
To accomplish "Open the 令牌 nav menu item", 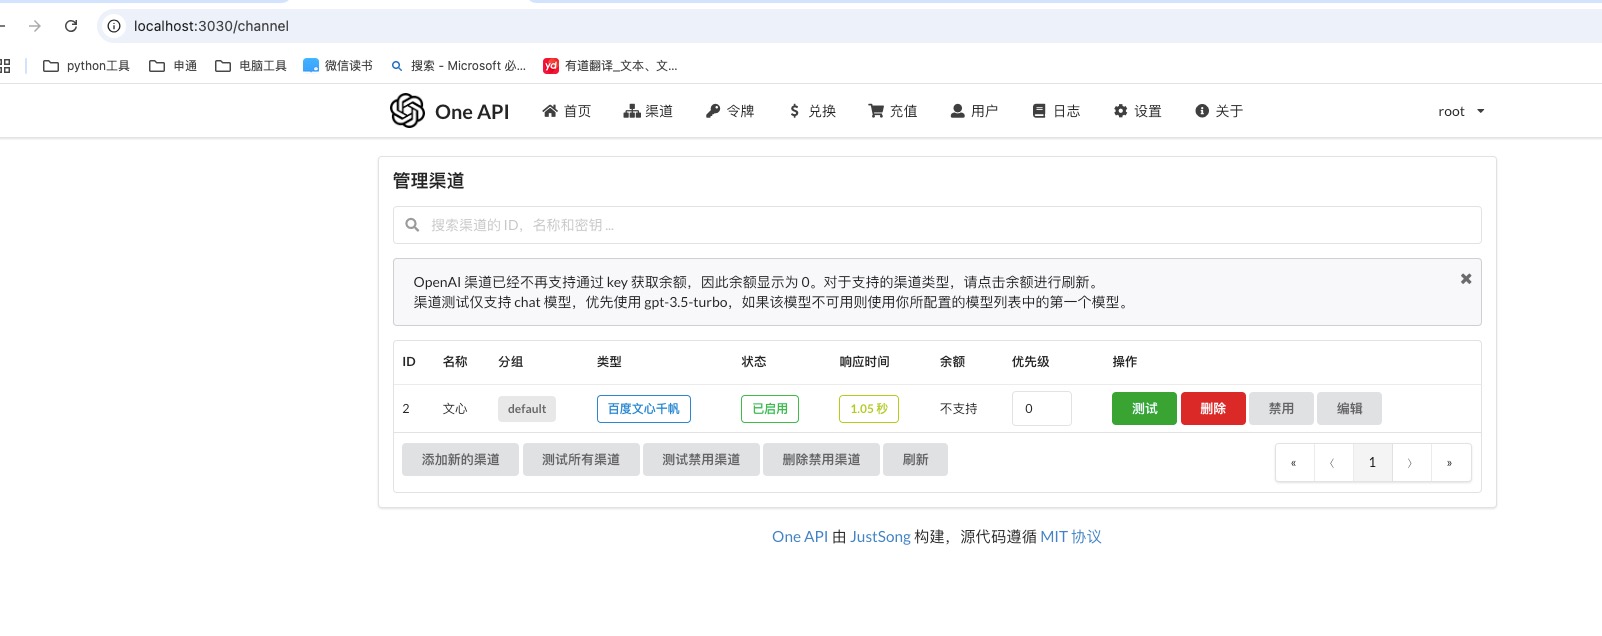I will click(x=730, y=111).
